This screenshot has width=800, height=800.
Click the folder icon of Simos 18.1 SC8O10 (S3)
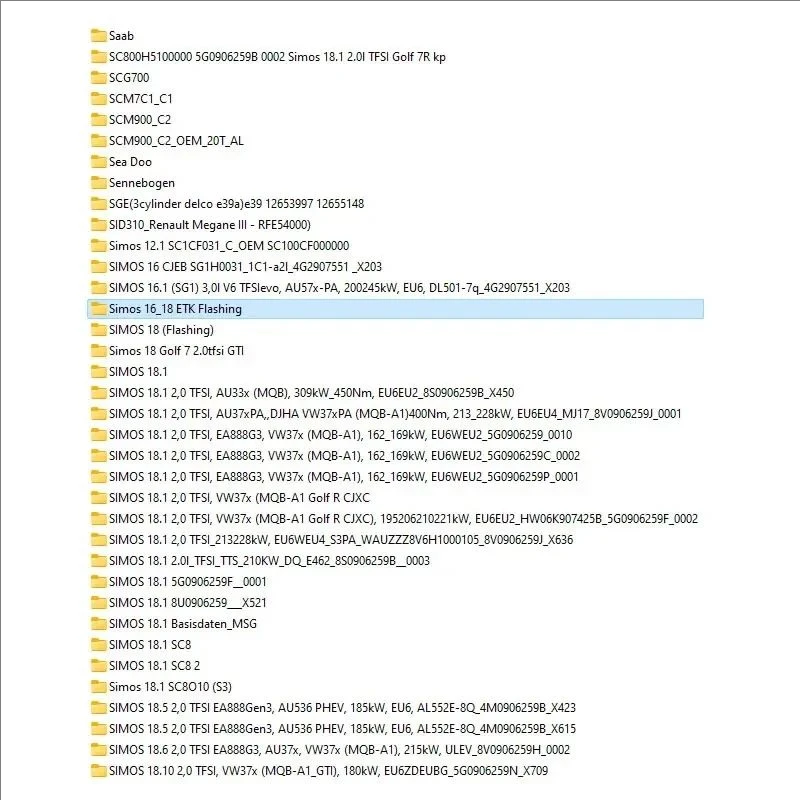98,687
